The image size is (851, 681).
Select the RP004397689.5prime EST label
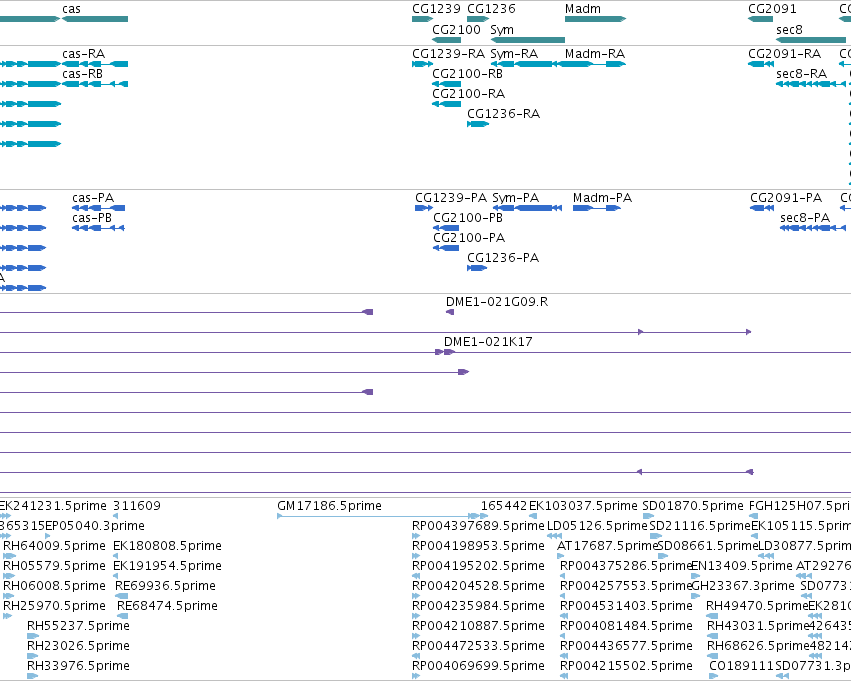click(x=478, y=526)
